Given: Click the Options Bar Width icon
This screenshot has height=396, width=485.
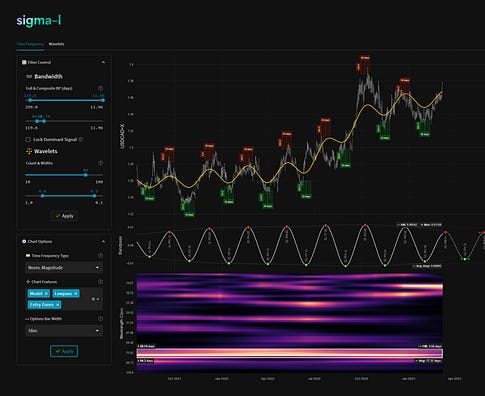Looking at the screenshot, I should pyautogui.click(x=27, y=319).
